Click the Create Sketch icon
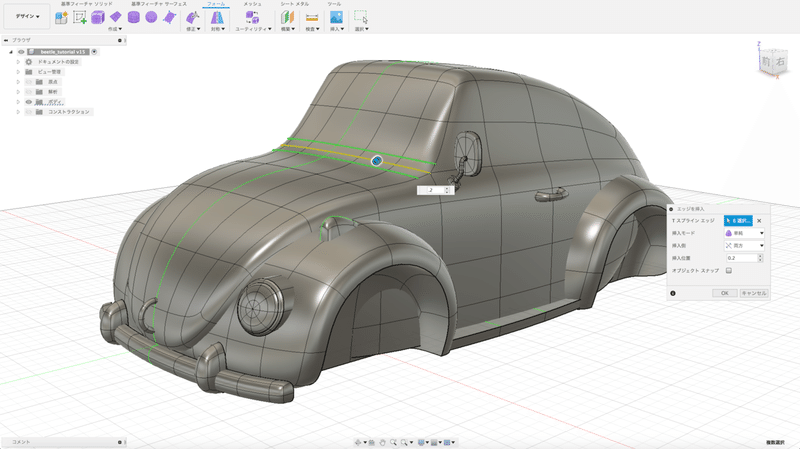 click(x=80, y=18)
